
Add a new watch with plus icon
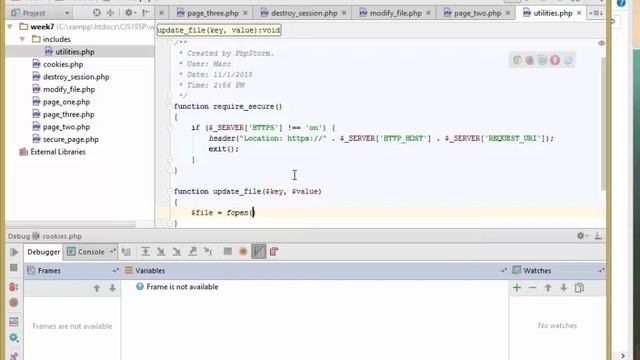point(517,288)
